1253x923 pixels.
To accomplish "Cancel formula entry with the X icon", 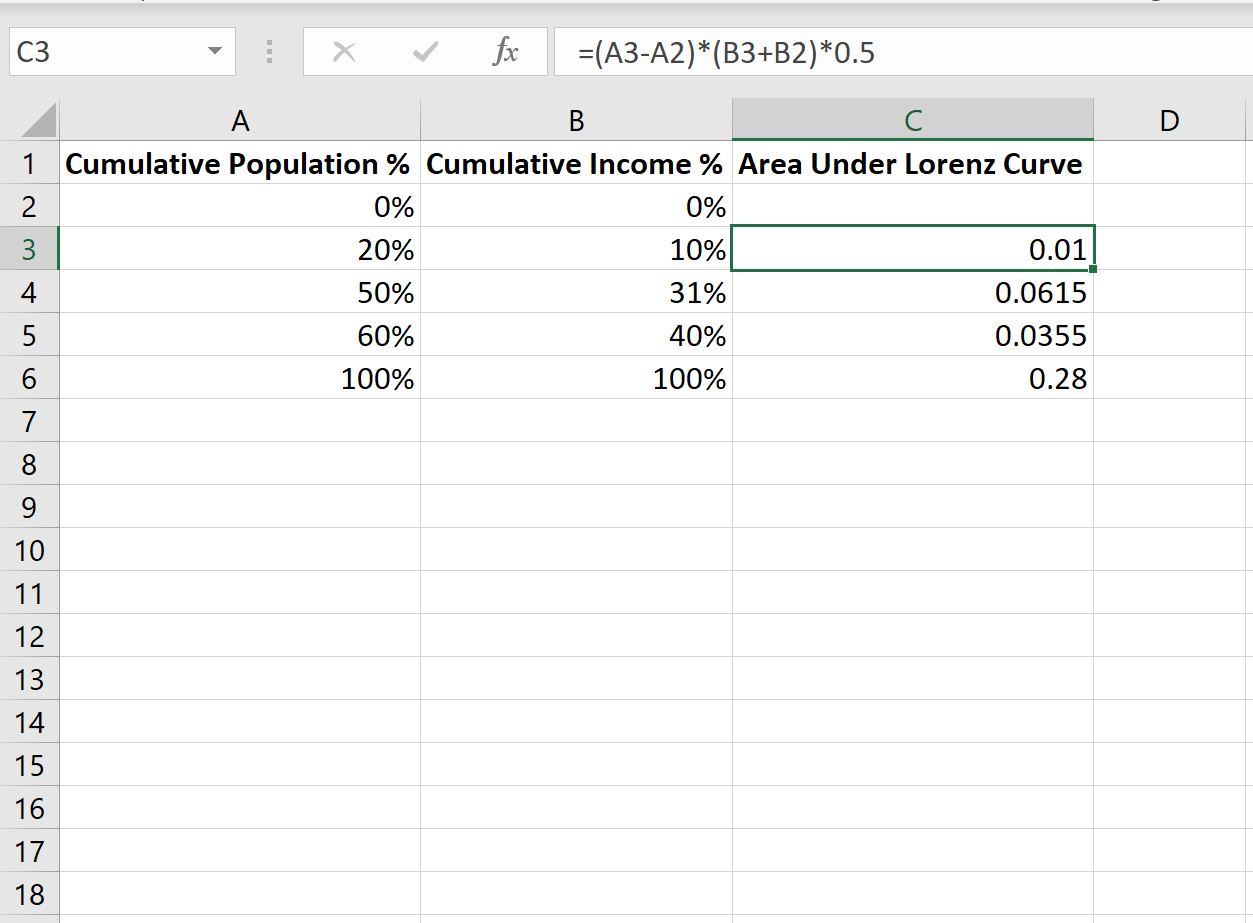I will (x=344, y=52).
